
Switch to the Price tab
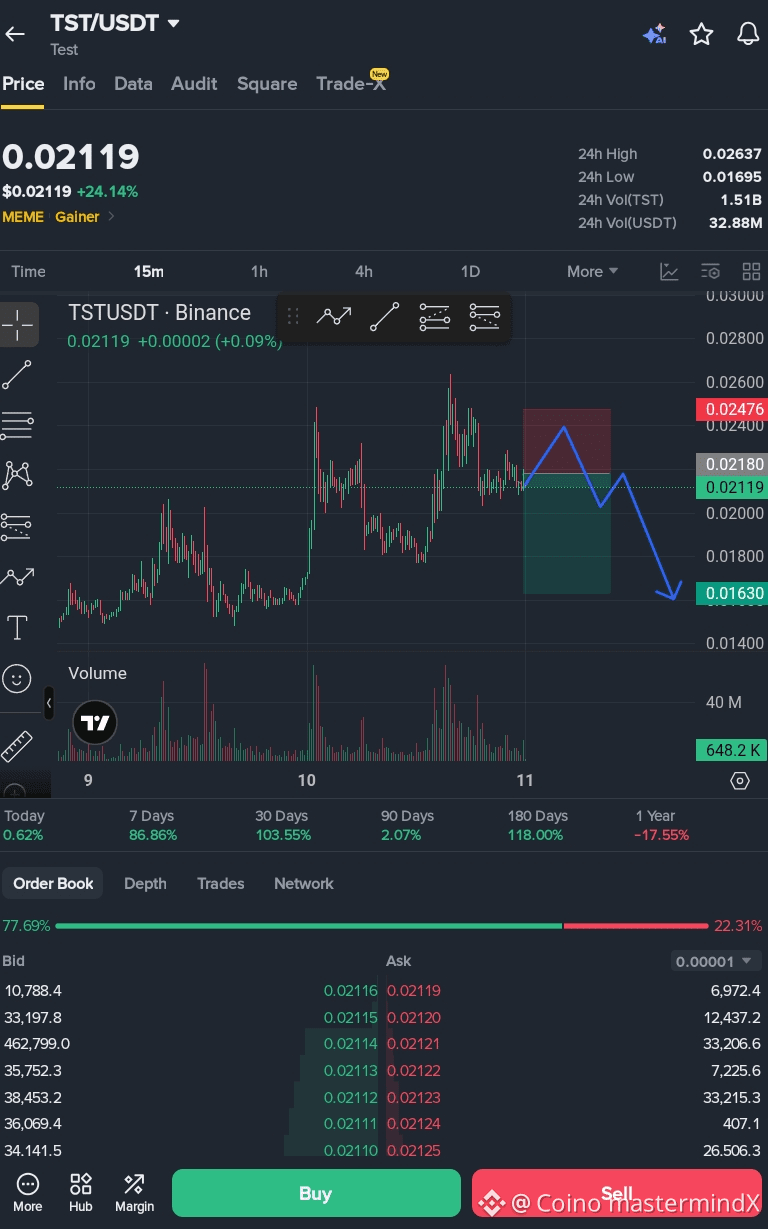(x=23, y=84)
